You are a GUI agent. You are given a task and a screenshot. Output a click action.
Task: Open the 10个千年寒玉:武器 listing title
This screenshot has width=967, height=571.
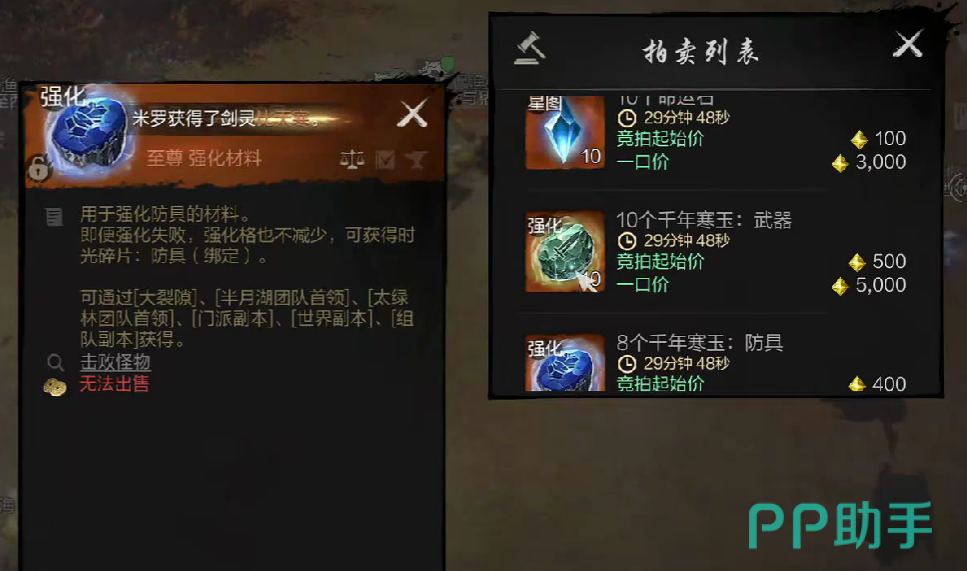704,220
